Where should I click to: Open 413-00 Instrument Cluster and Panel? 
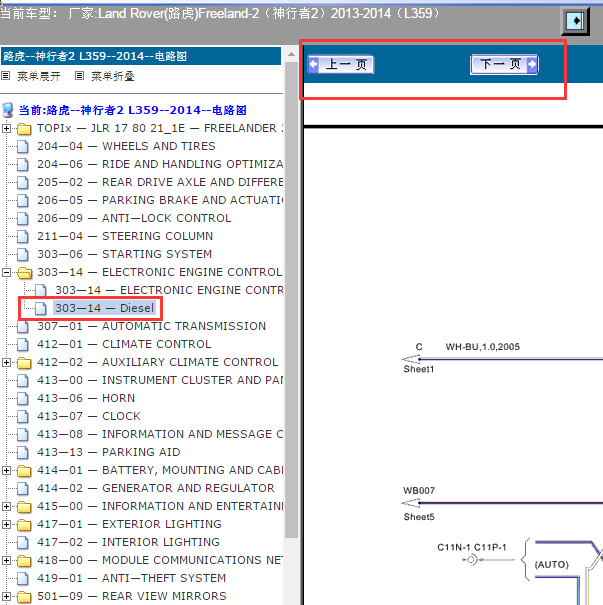coord(160,380)
